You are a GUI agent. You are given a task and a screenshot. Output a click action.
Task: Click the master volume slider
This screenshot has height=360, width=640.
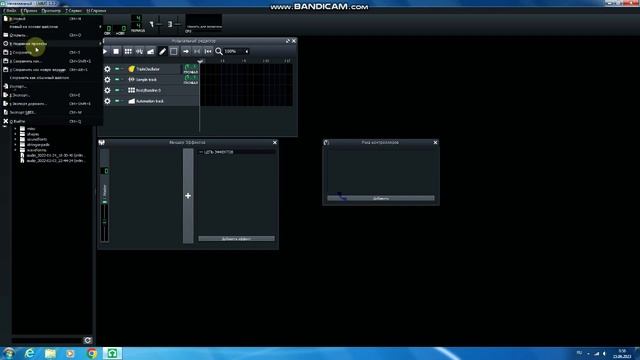click(159, 24)
